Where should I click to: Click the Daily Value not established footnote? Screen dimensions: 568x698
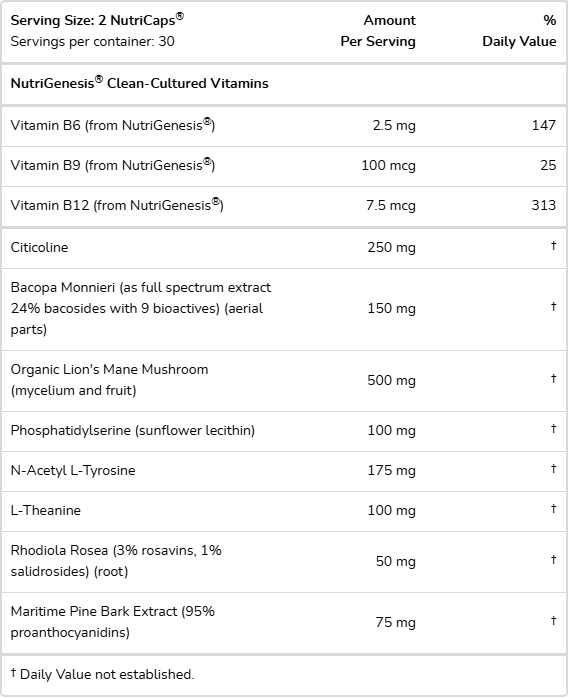coord(102,674)
